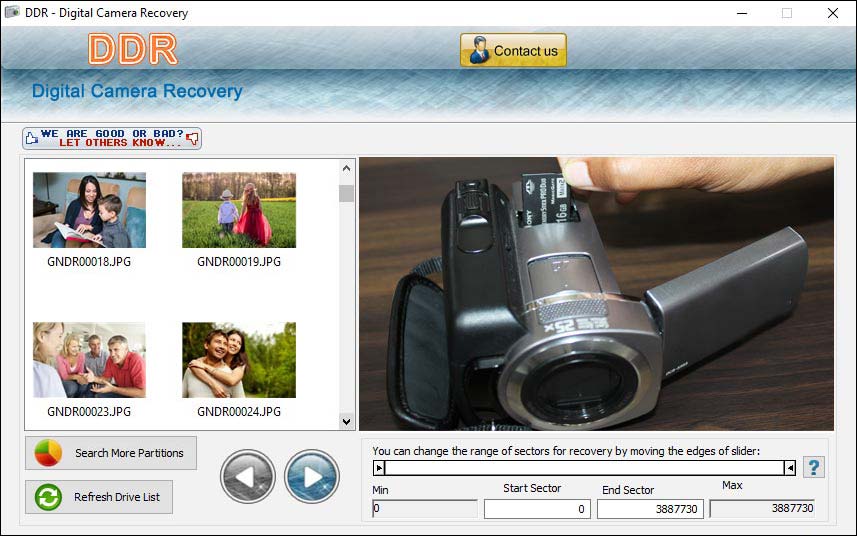Click the Min value field
857x536 pixels.
425,509
